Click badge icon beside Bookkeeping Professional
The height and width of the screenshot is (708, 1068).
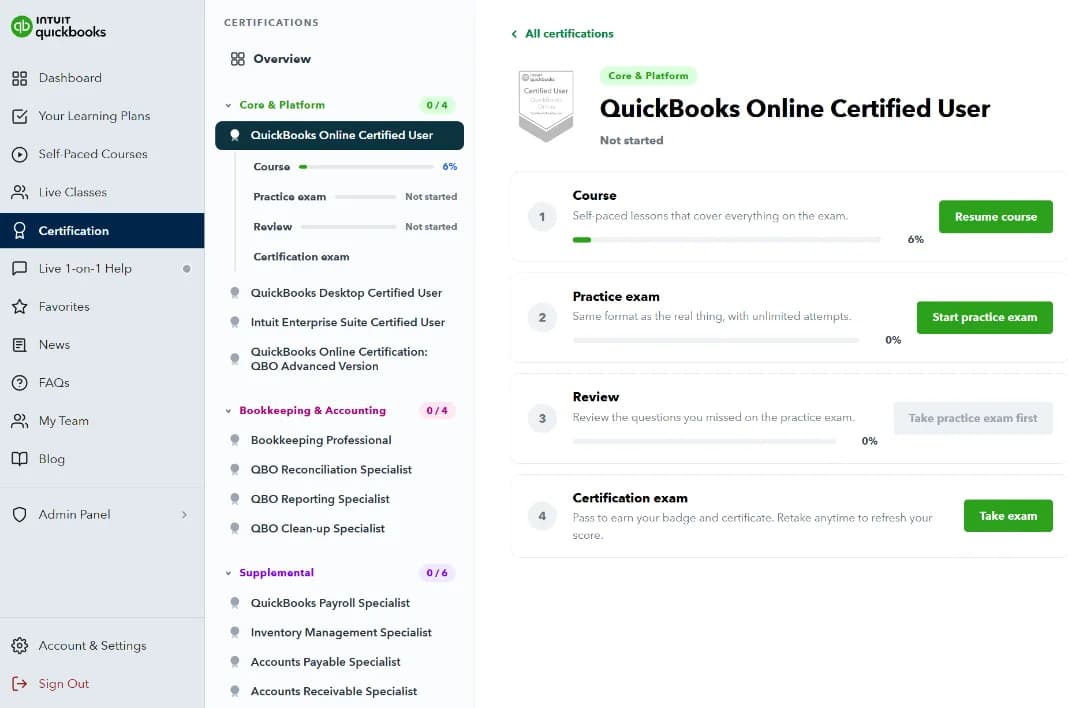(234, 440)
